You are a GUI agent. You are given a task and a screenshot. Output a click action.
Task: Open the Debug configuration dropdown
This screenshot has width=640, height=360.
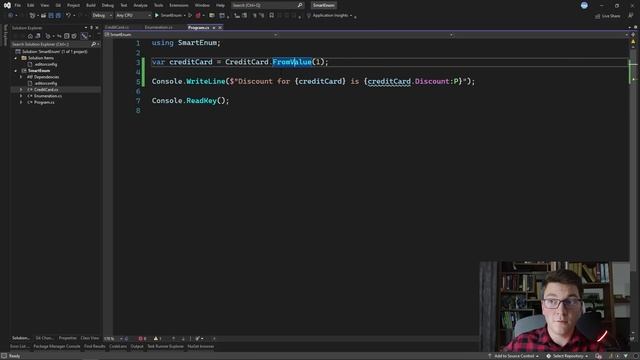point(102,16)
